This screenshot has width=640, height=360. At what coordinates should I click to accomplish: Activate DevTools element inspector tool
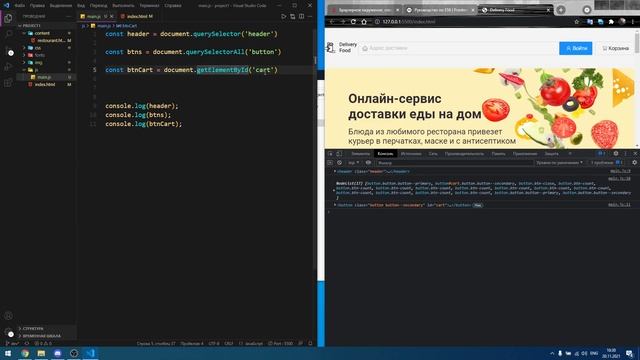(x=330, y=153)
